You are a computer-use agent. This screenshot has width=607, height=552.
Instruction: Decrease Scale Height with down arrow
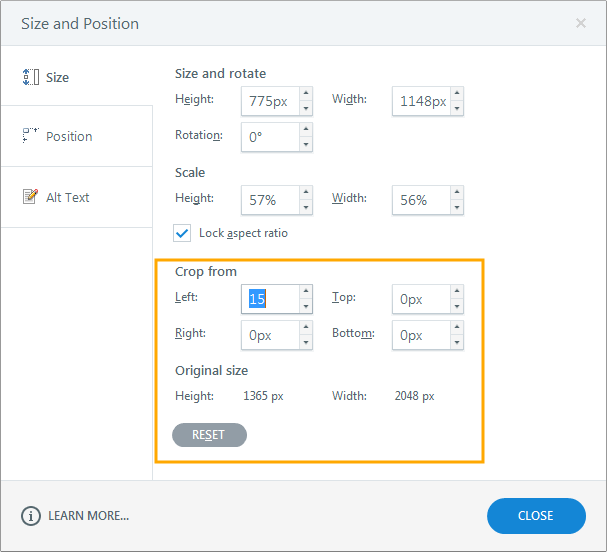pos(306,207)
